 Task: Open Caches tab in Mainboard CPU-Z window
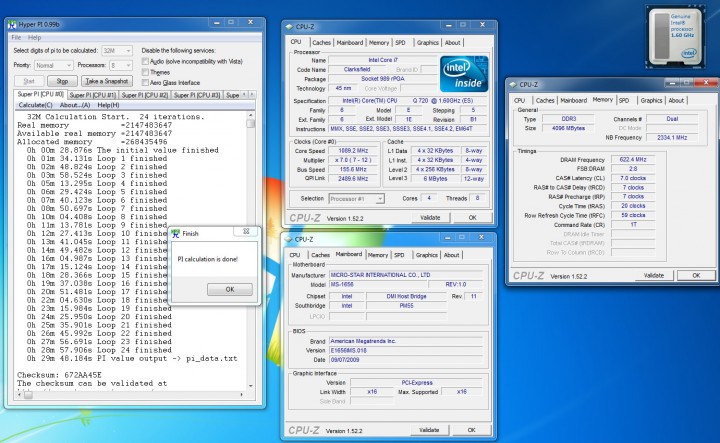pos(321,255)
